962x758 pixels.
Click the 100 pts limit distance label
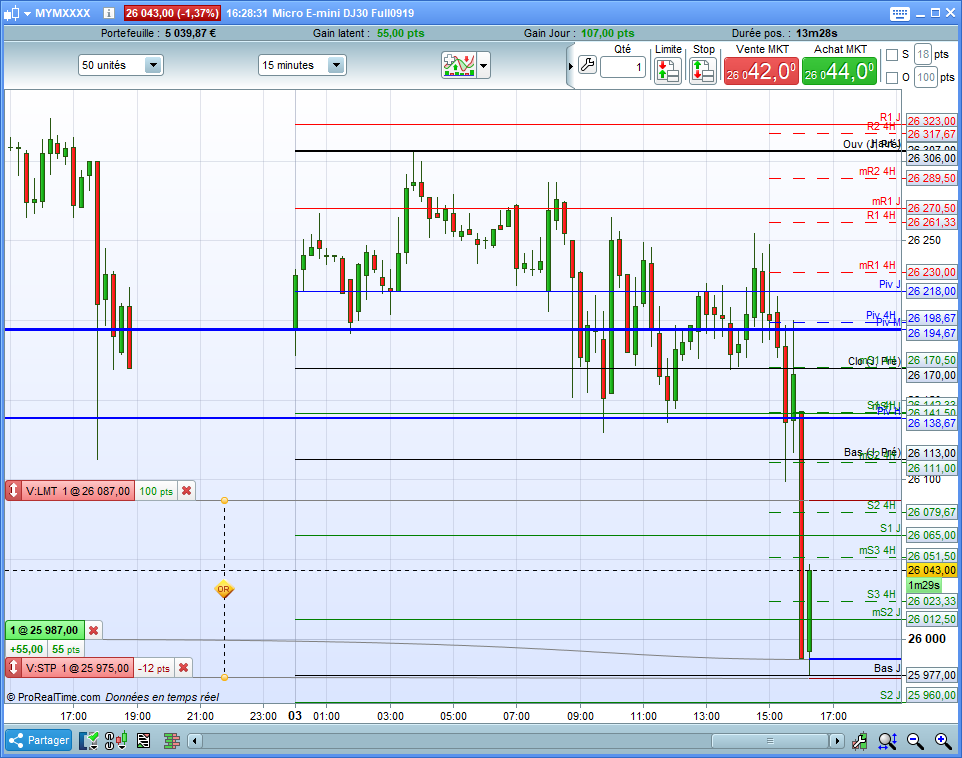pos(156,491)
